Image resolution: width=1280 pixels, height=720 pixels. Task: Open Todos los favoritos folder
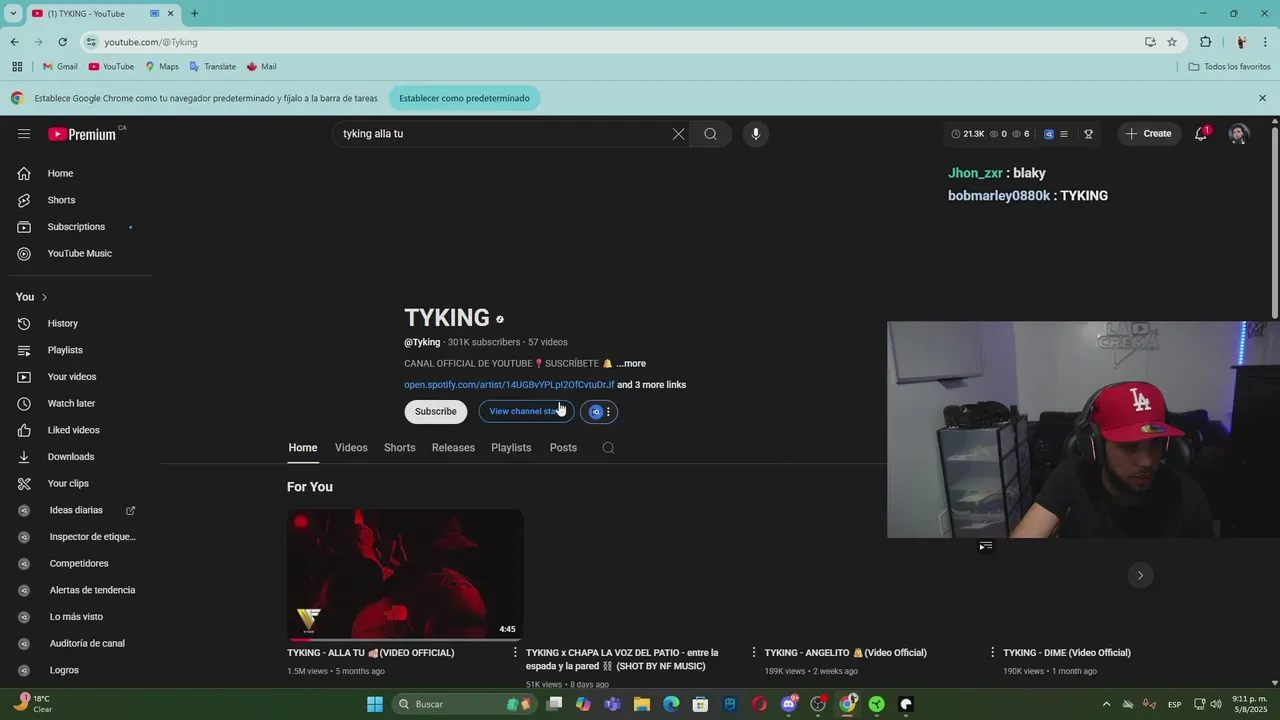point(1229,67)
